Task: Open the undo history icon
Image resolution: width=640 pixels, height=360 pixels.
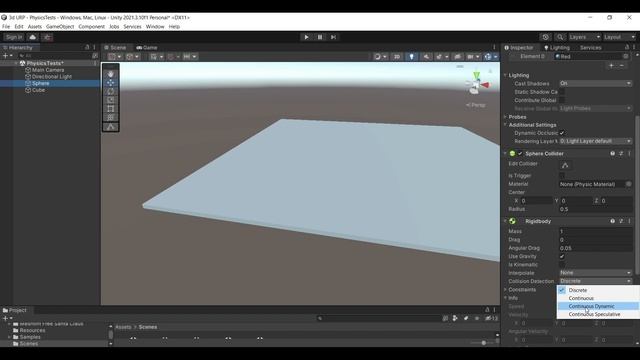Action: (x=546, y=37)
